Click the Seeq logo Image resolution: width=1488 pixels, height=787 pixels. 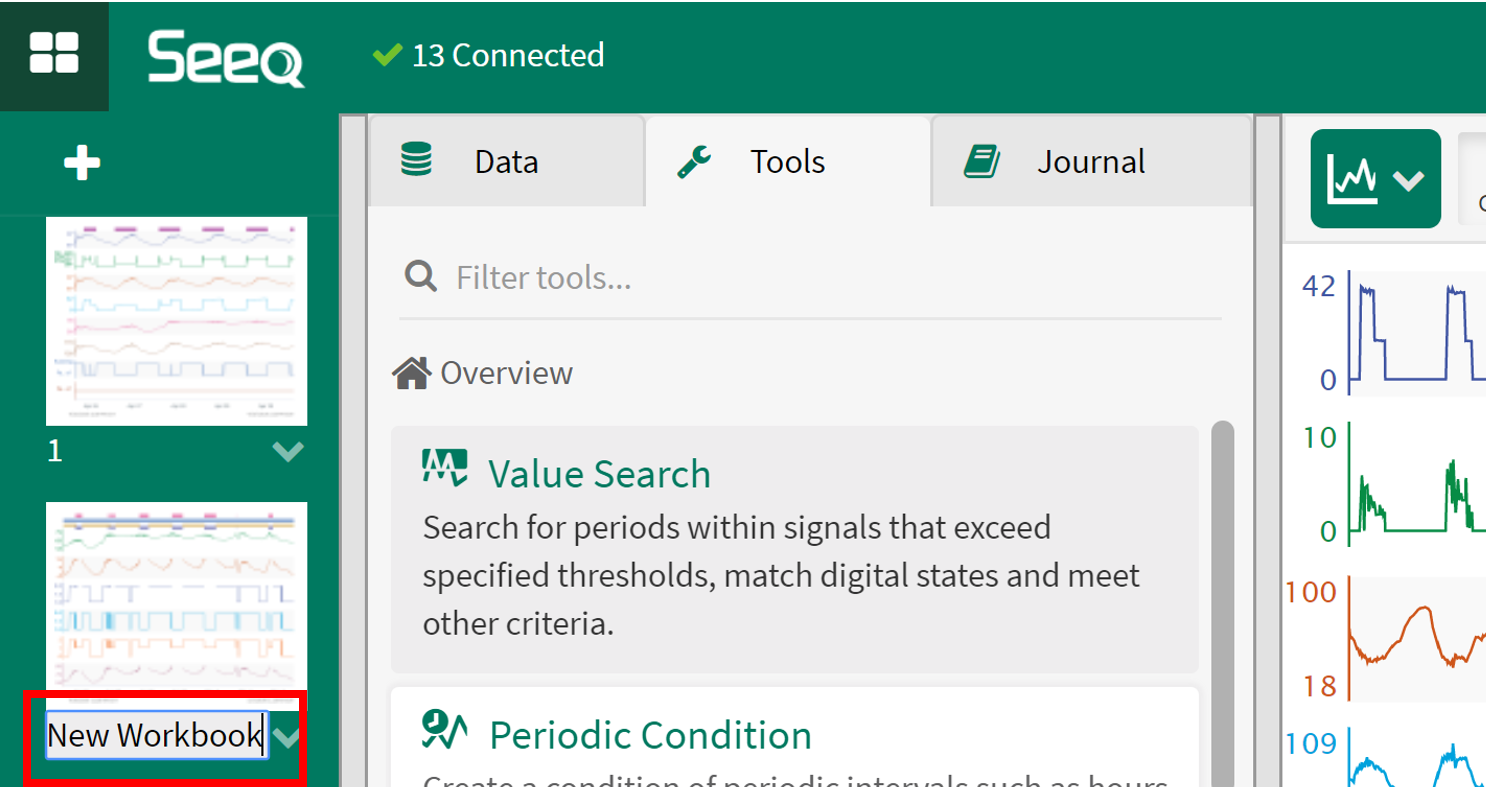226,58
